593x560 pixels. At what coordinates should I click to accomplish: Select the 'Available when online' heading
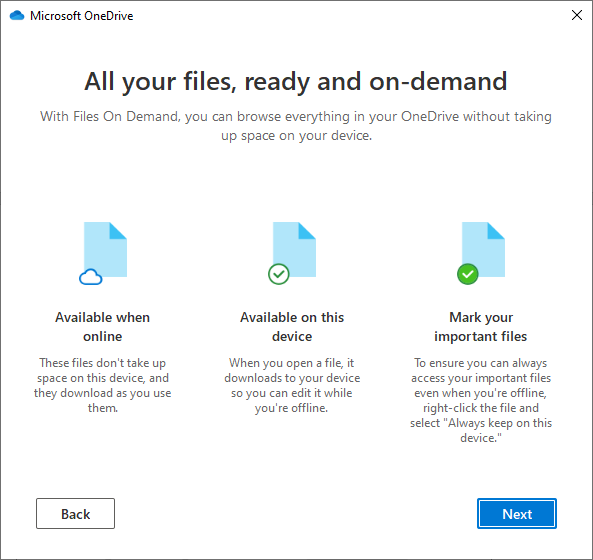click(x=102, y=327)
